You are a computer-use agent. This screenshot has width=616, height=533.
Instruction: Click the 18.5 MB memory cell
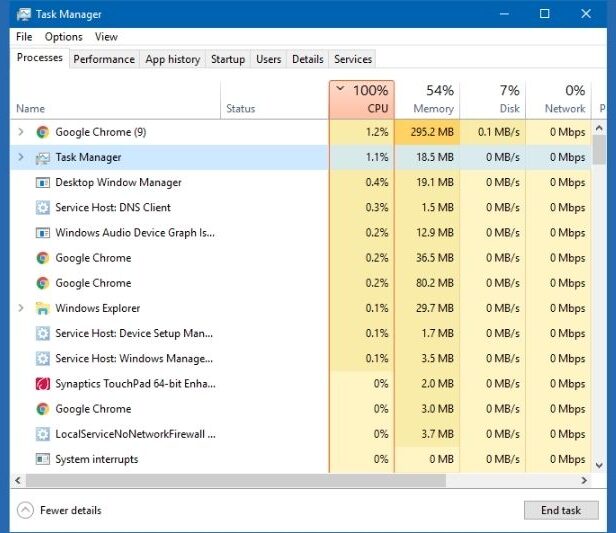427,158
